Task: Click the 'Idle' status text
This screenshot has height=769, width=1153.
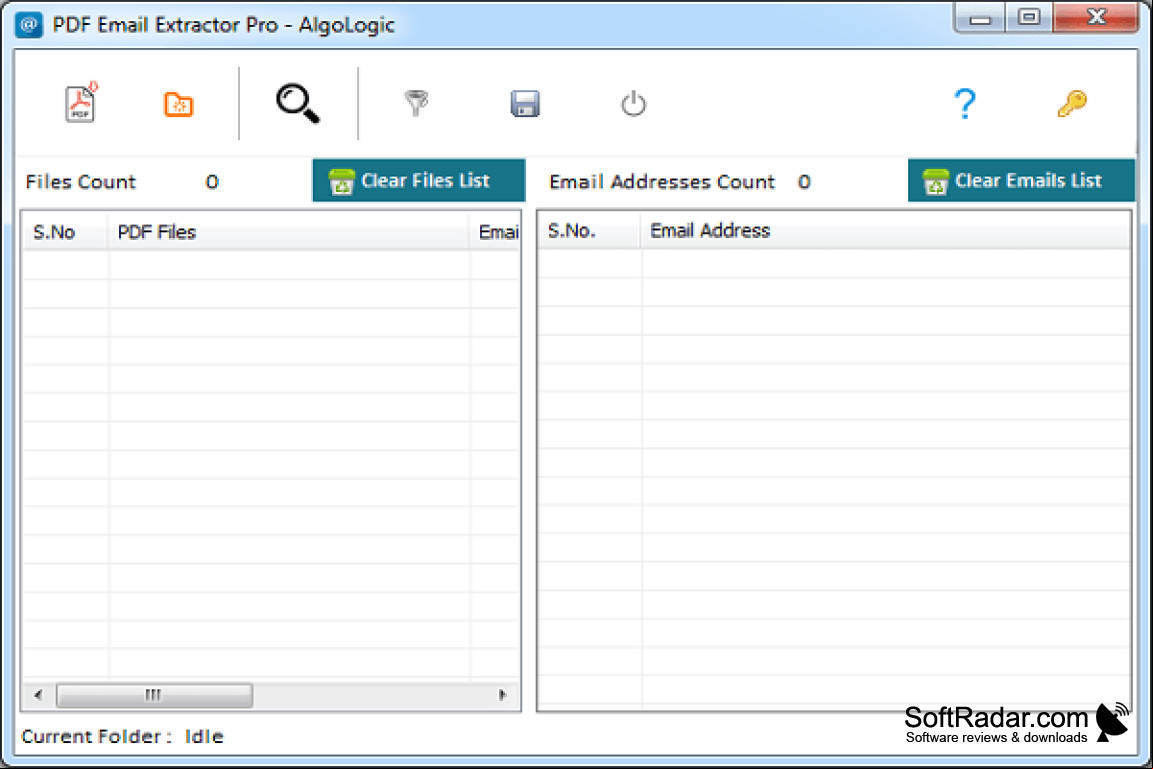Action: click(204, 737)
